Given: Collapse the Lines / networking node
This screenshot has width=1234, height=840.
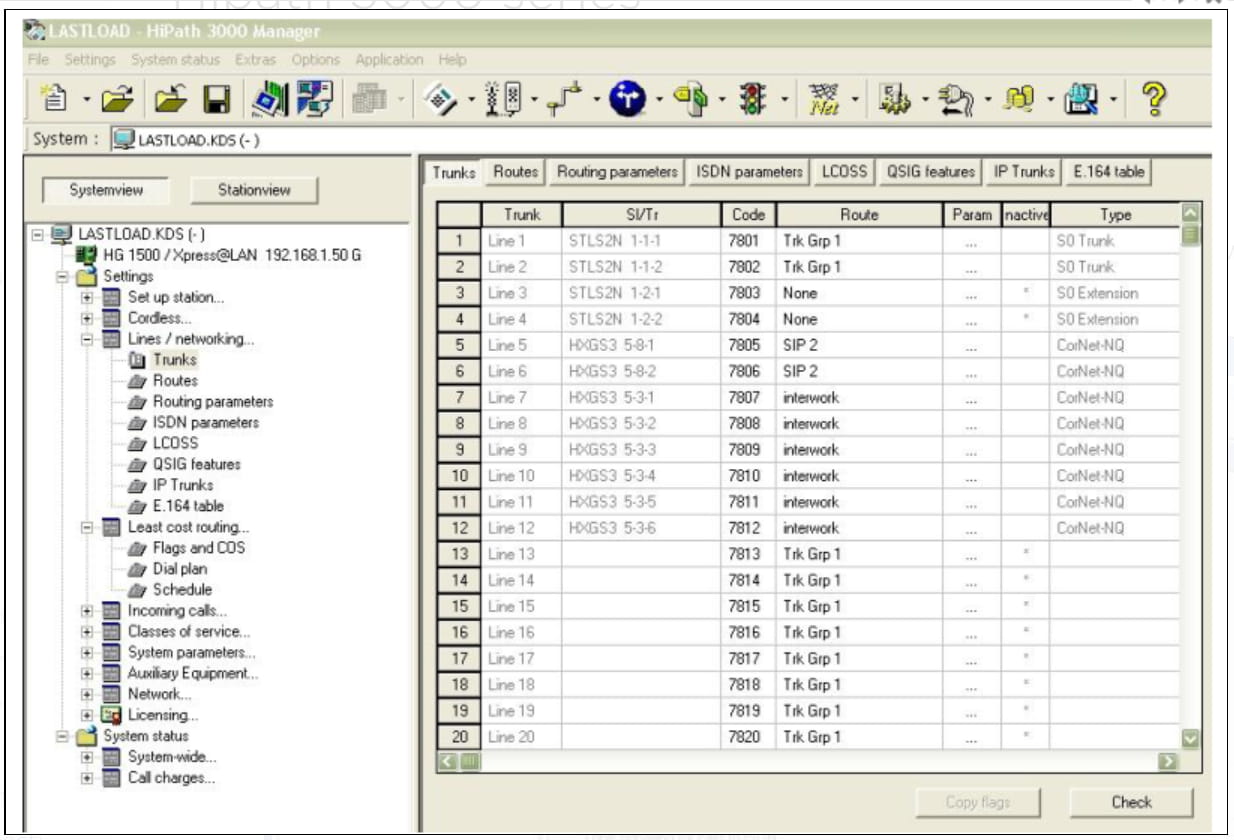Looking at the screenshot, I should click(87, 339).
